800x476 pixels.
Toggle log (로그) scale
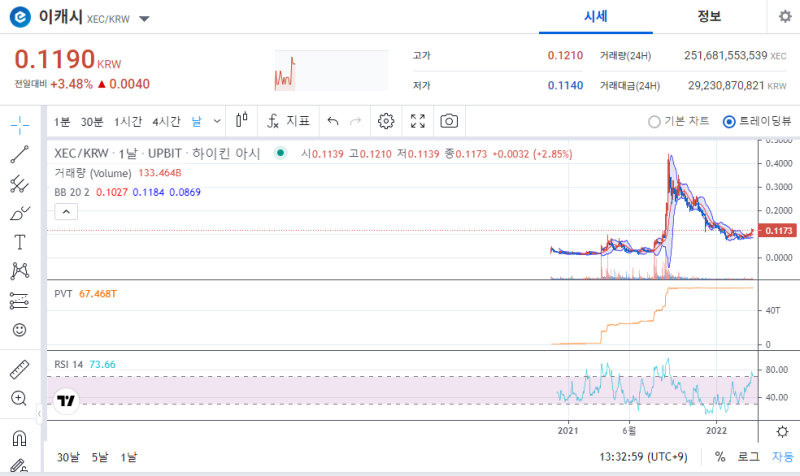click(748, 456)
